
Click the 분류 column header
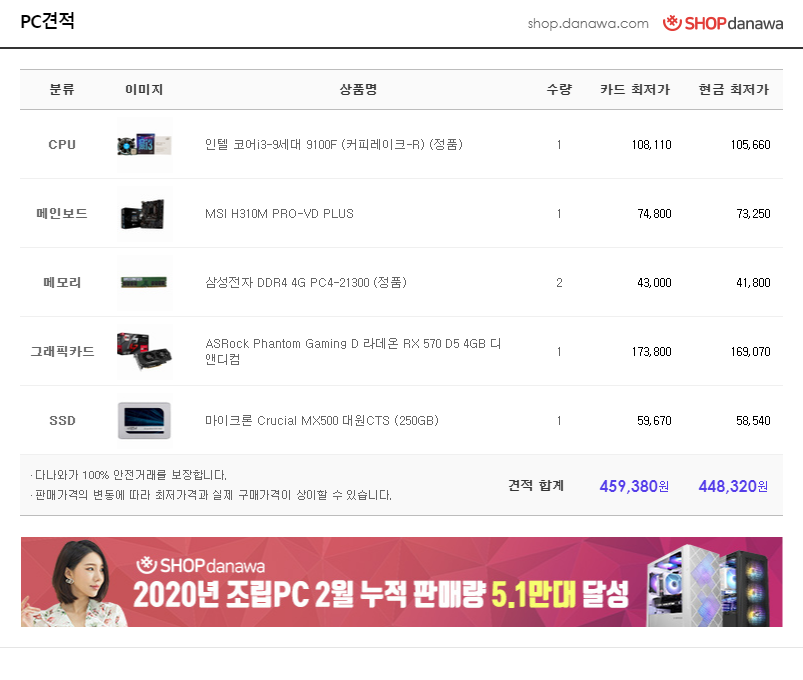(x=62, y=90)
